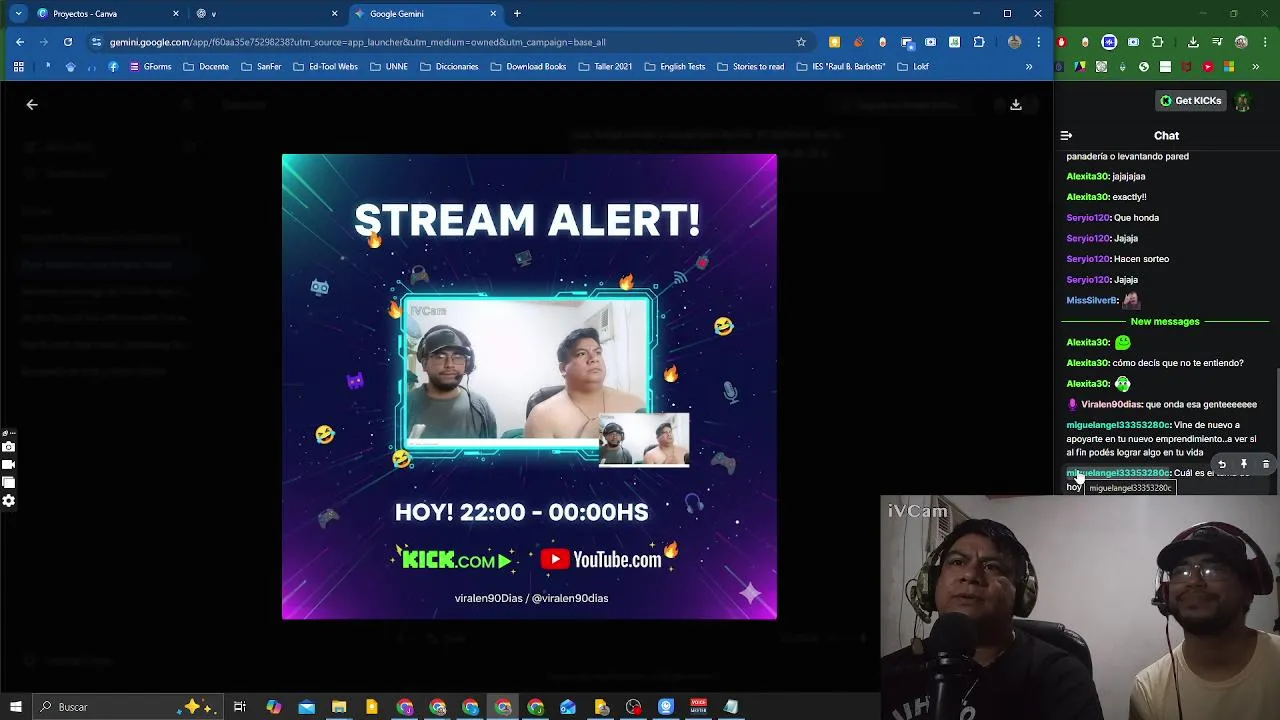
Task: Click reply icon on hovered chat message
Action: pos(1222,464)
